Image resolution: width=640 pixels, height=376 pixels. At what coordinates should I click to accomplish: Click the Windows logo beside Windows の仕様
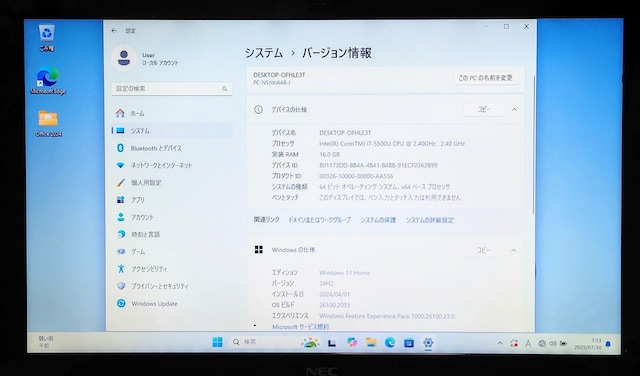(258, 249)
